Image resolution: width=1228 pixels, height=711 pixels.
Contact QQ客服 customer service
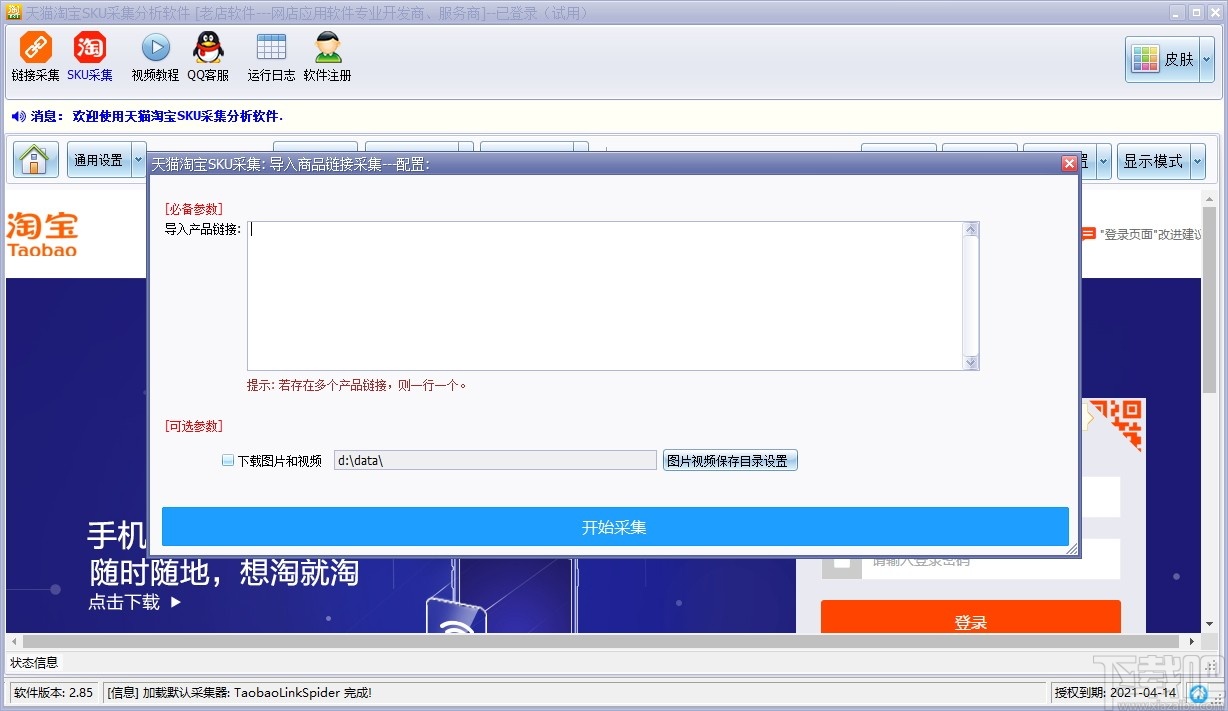click(207, 57)
